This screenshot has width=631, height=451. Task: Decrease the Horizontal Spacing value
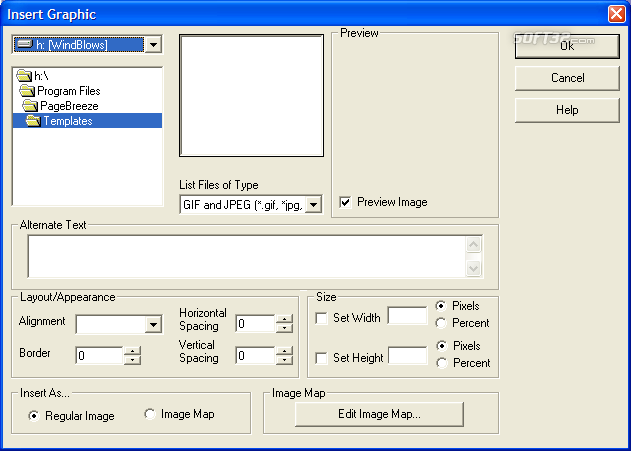pyautogui.click(x=285, y=328)
